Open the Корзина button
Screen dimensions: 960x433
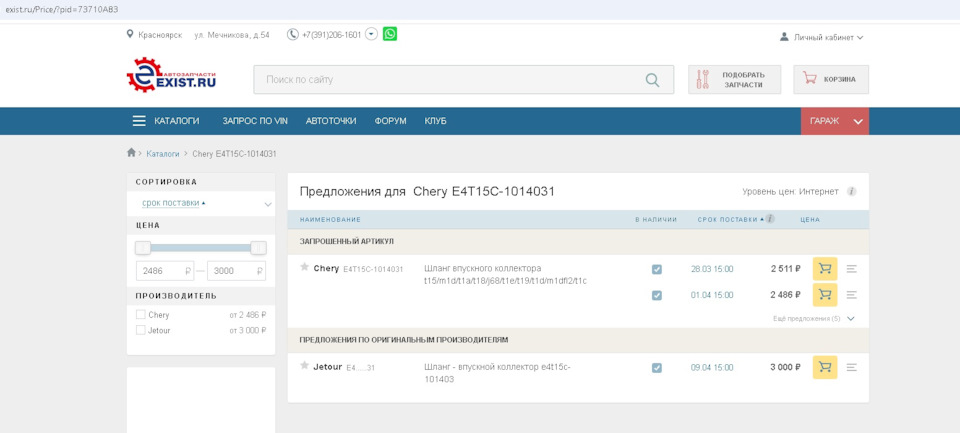click(x=831, y=80)
